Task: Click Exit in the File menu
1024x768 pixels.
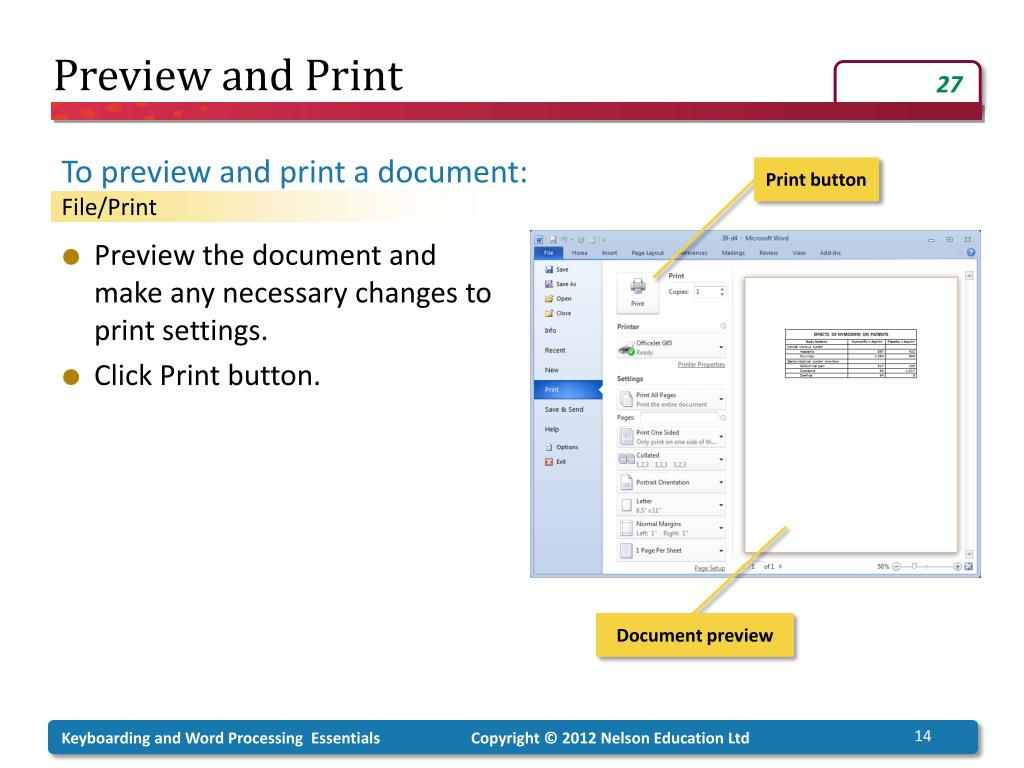Action: [556, 462]
